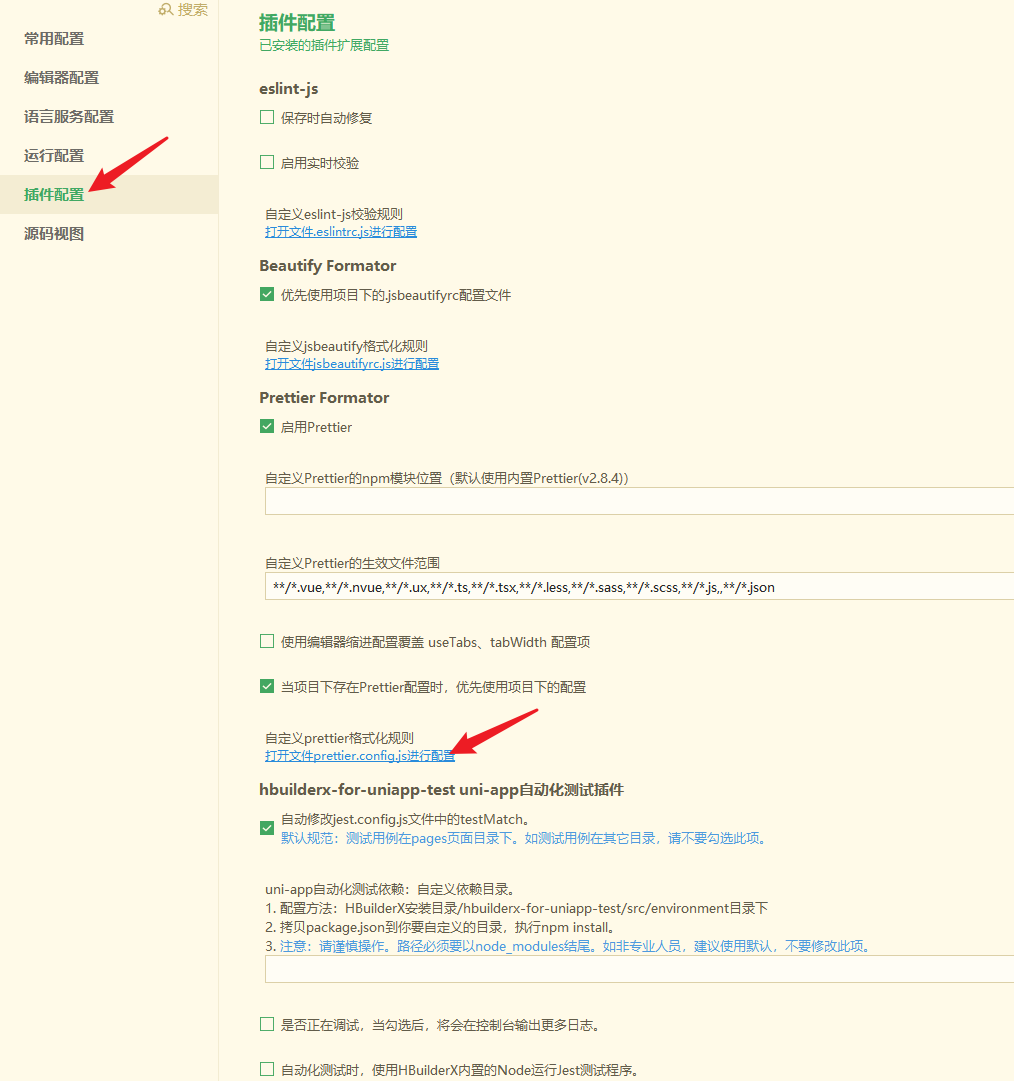Open .eslintrc.js config file link
Screen dimensions: 1014x1081
pos(340,232)
